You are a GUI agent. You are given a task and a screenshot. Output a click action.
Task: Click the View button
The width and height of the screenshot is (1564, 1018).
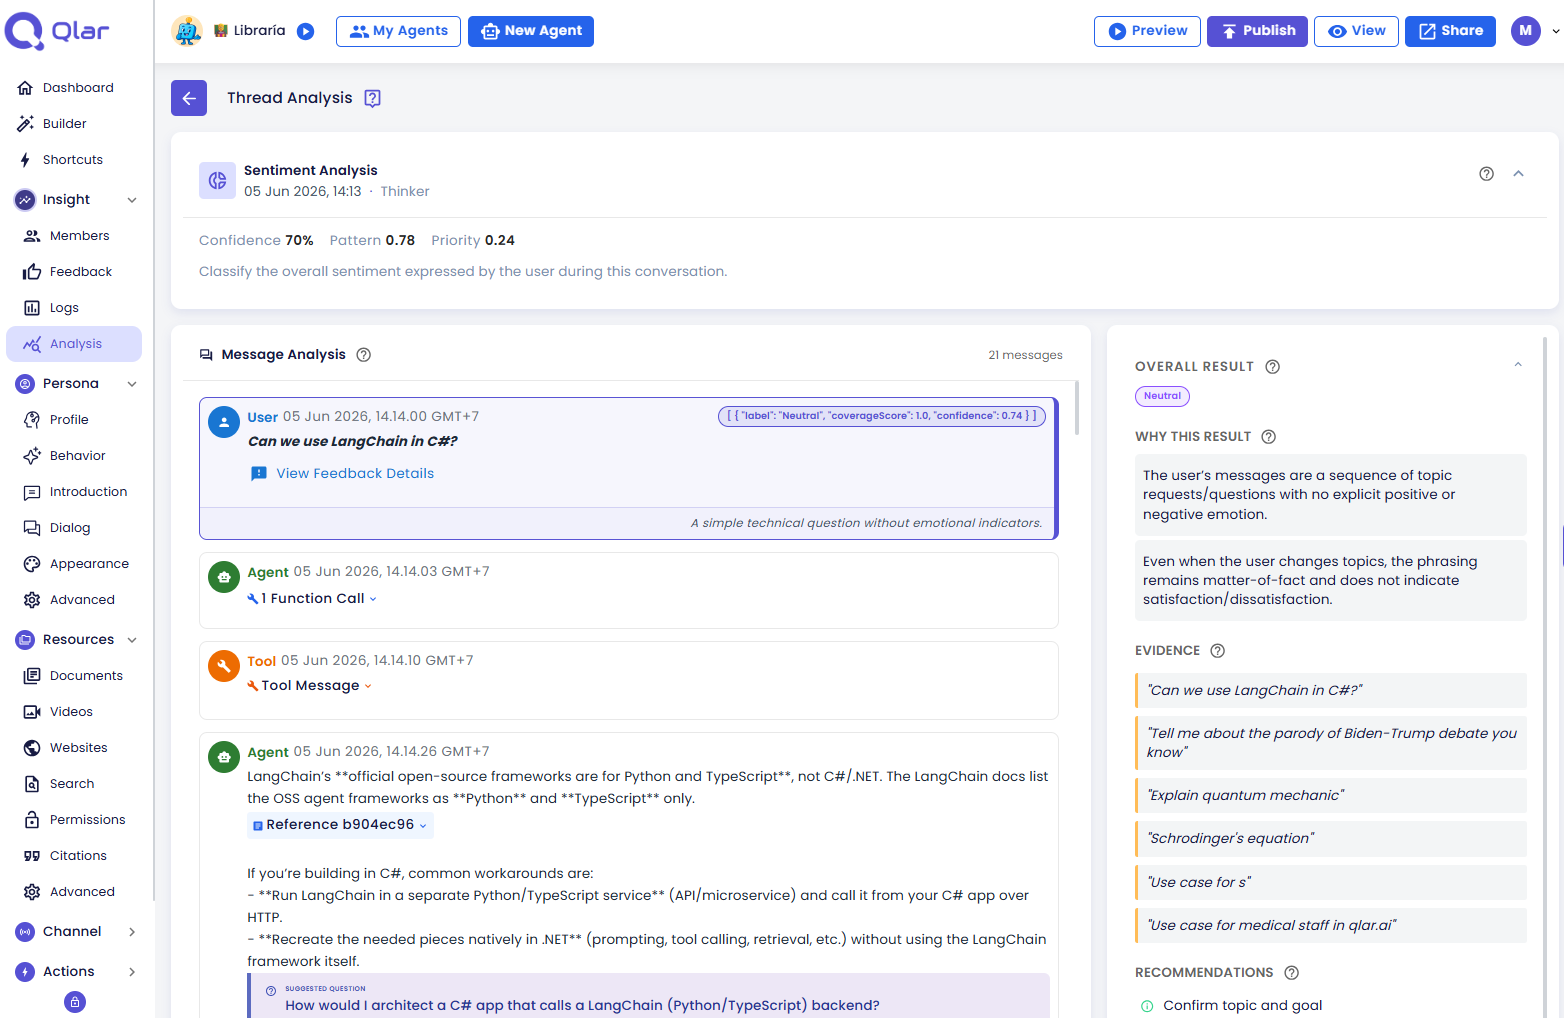tap(1356, 31)
